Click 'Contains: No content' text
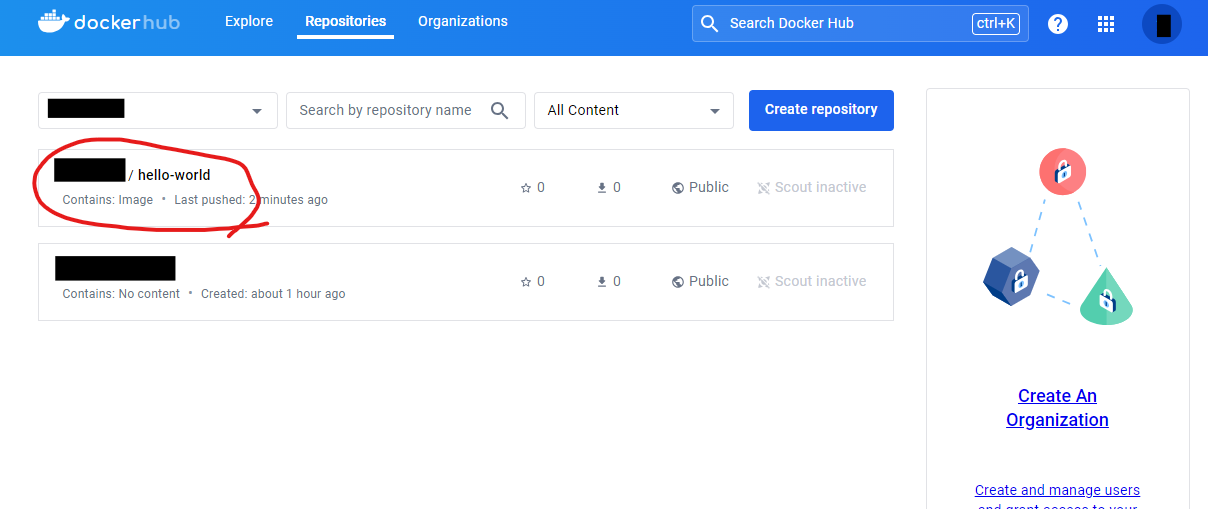This screenshot has width=1208, height=509. 121,294
